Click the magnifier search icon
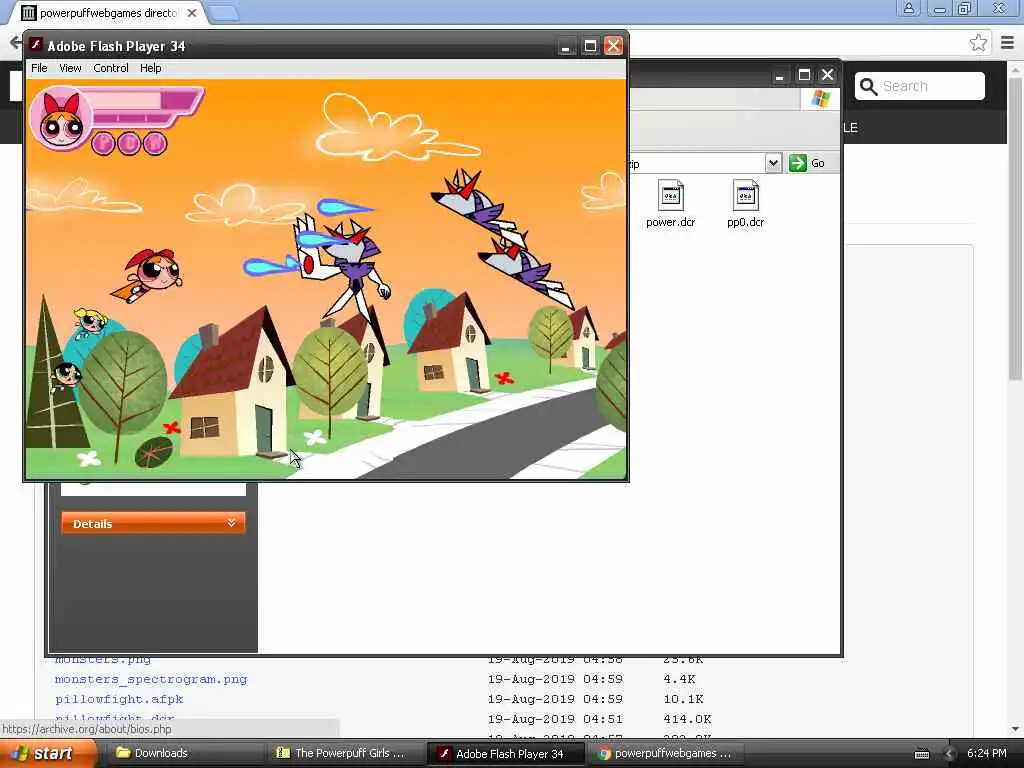 tap(868, 86)
